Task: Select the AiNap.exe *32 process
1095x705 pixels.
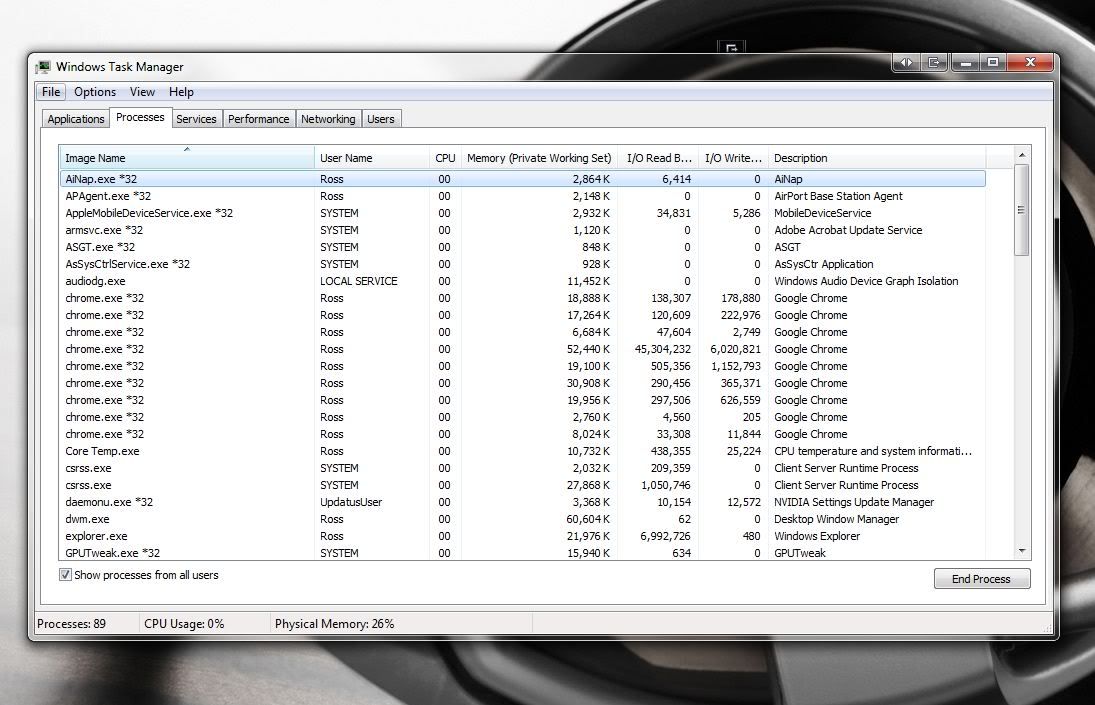Action: point(522,179)
